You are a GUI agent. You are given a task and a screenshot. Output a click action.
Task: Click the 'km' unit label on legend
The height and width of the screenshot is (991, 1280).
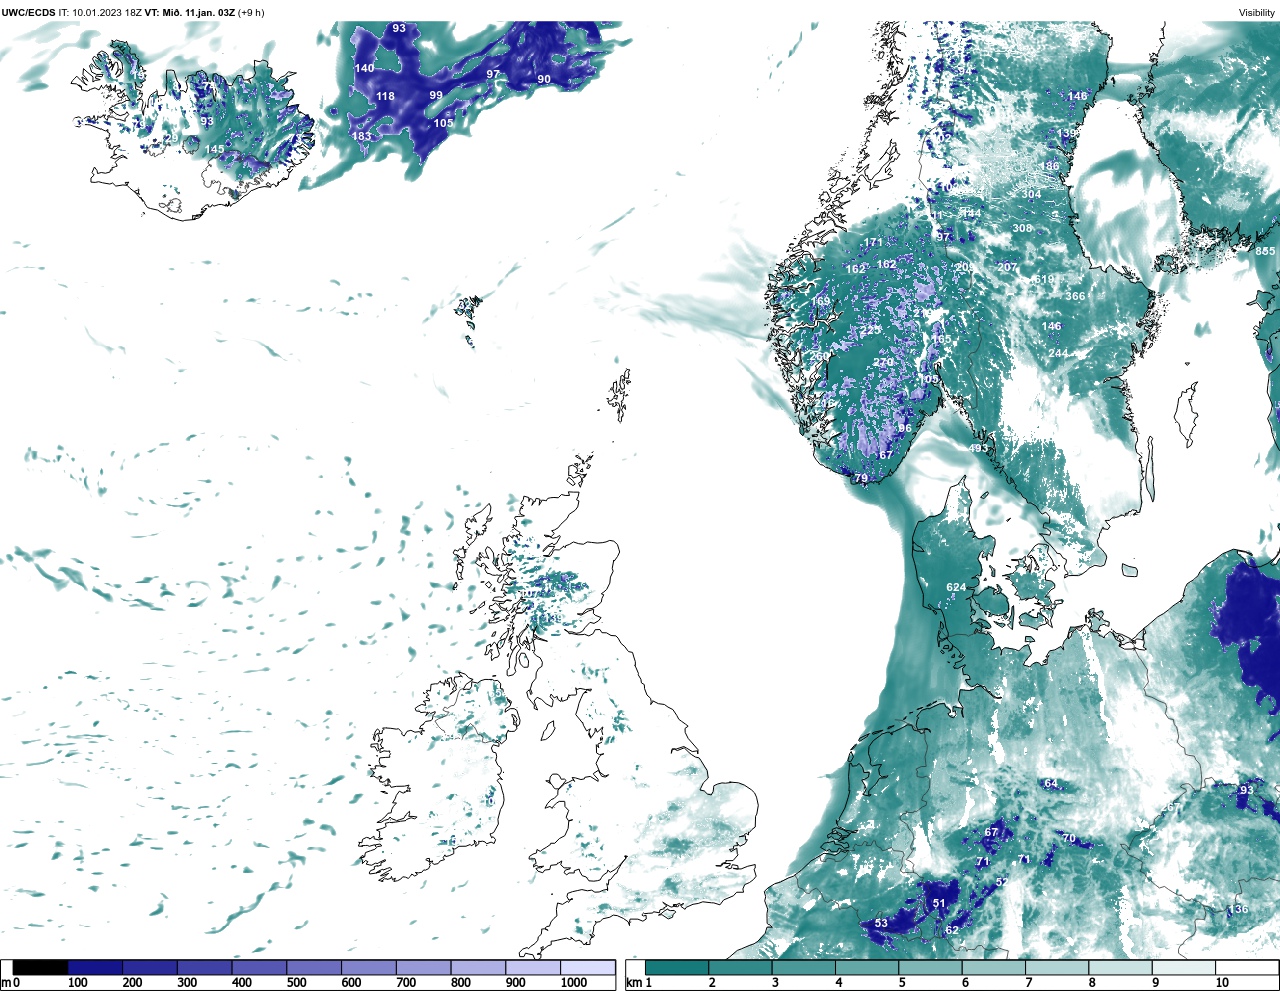[633, 983]
